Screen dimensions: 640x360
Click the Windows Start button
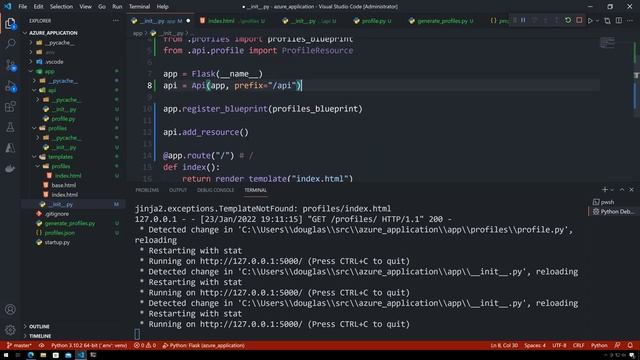pyautogui.click(x=6, y=355)
